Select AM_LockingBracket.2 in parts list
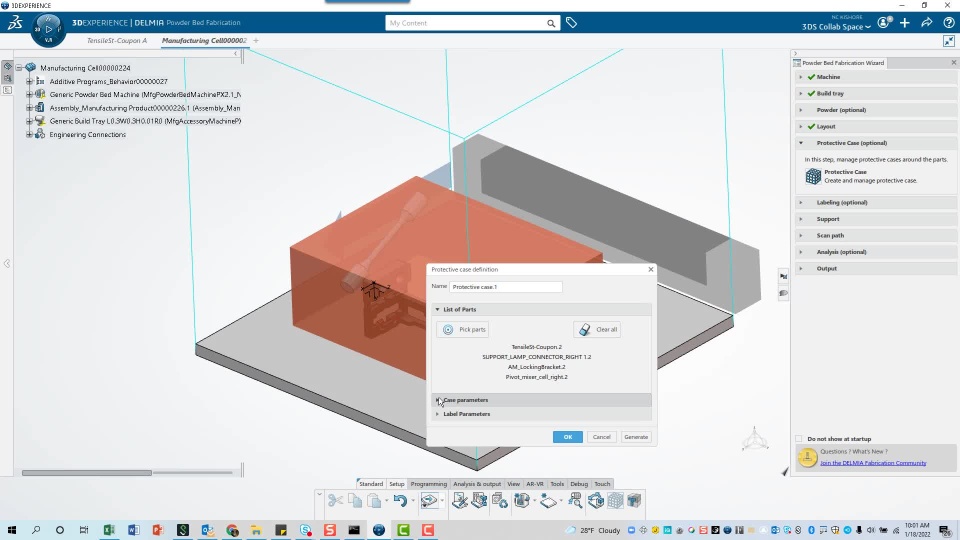Viewport: 960px width, 540px height. point(536,367)
